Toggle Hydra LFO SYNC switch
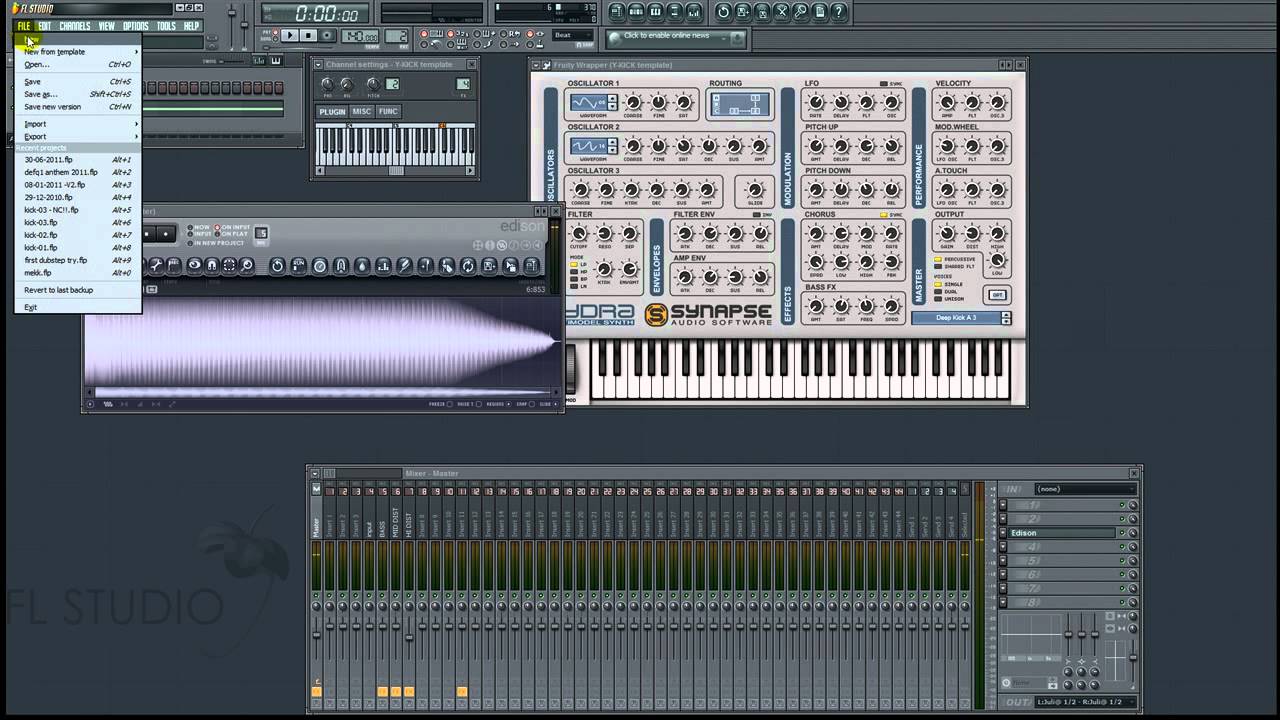Viewport: 1280px width, 720px height. 884,83
